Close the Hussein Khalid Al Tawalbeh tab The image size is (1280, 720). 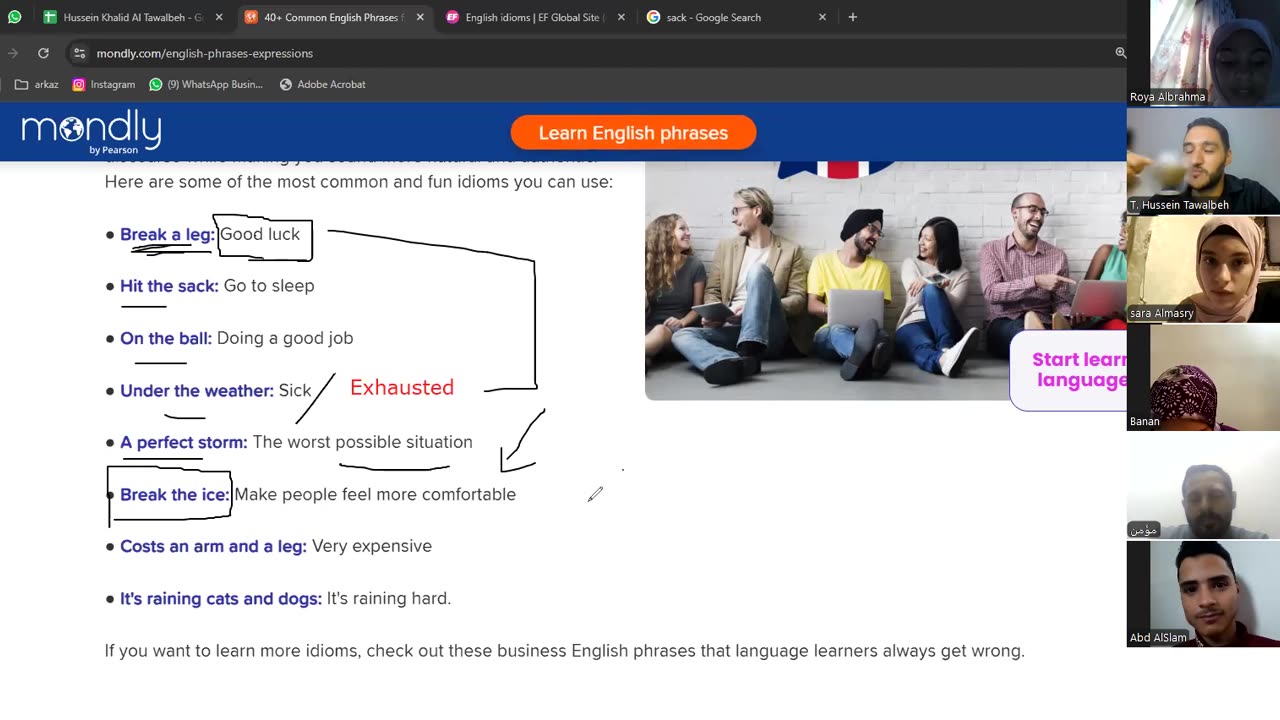coord(219,17)
